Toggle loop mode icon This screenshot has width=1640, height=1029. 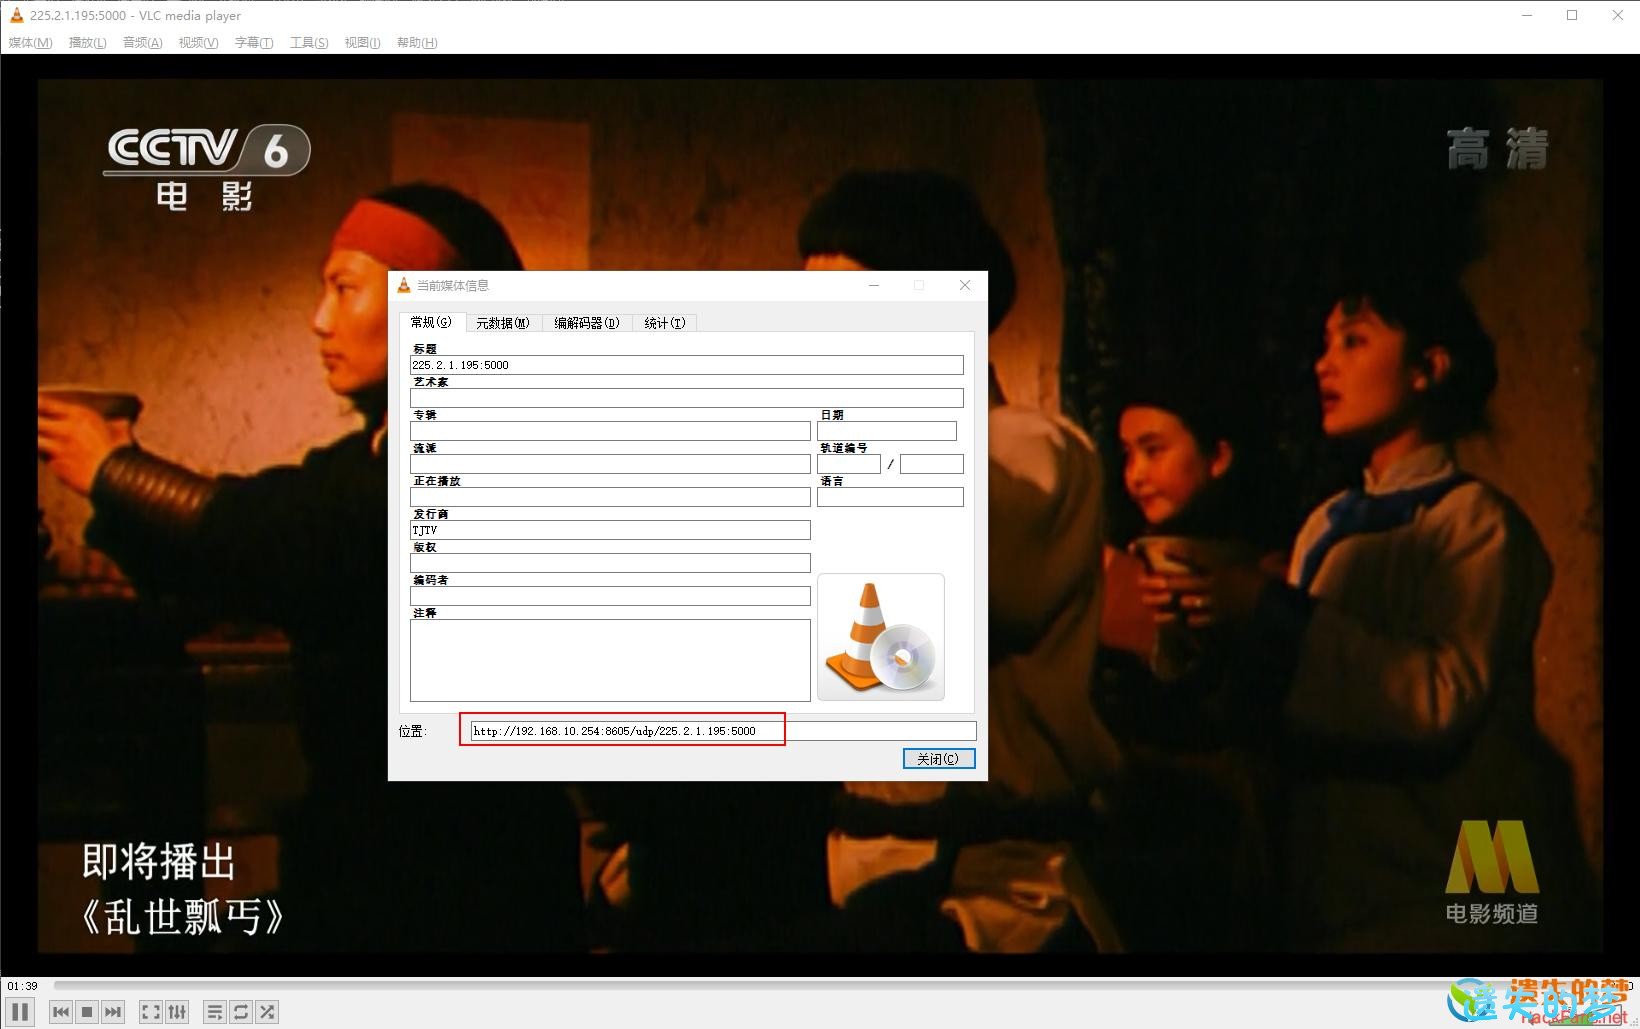[241, 1012]
